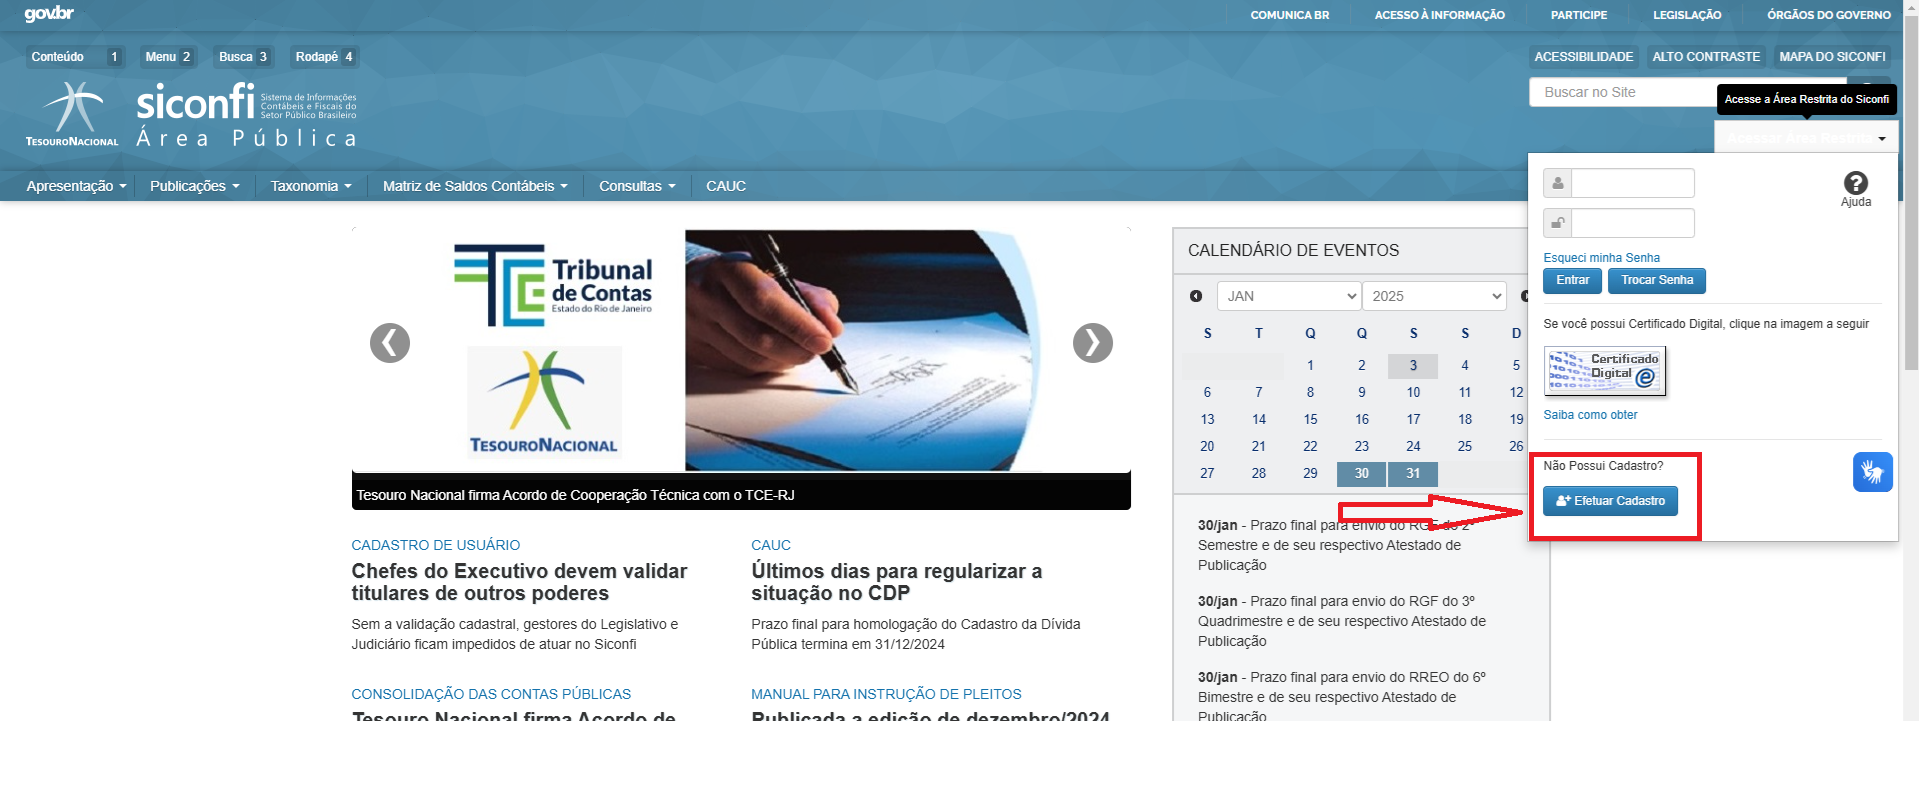1919x795 pixels.
Task: Open the JAN month selector
Action: 1288,296
